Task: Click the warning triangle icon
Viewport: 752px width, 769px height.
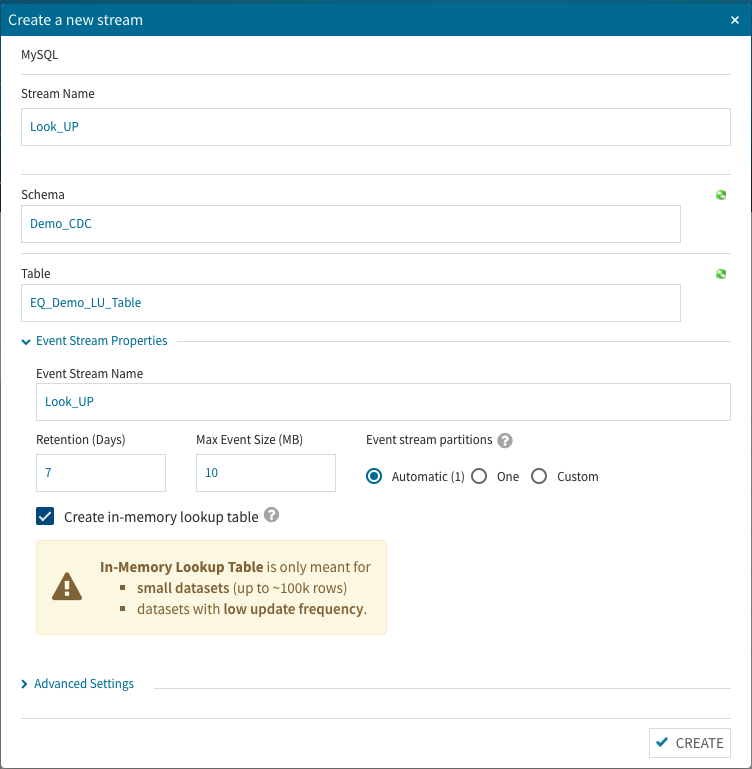Action: [x=67, y=587]
